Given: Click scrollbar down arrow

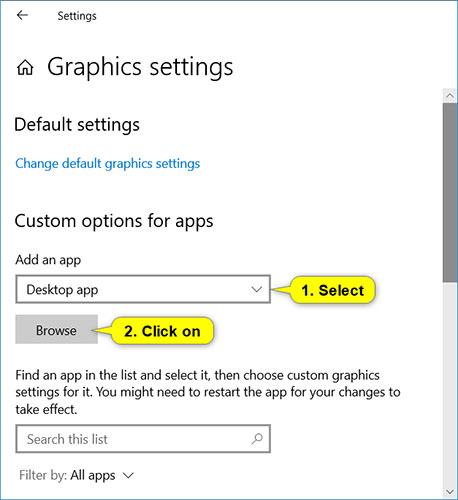Looking at the screenshot, I should point(450,492).
